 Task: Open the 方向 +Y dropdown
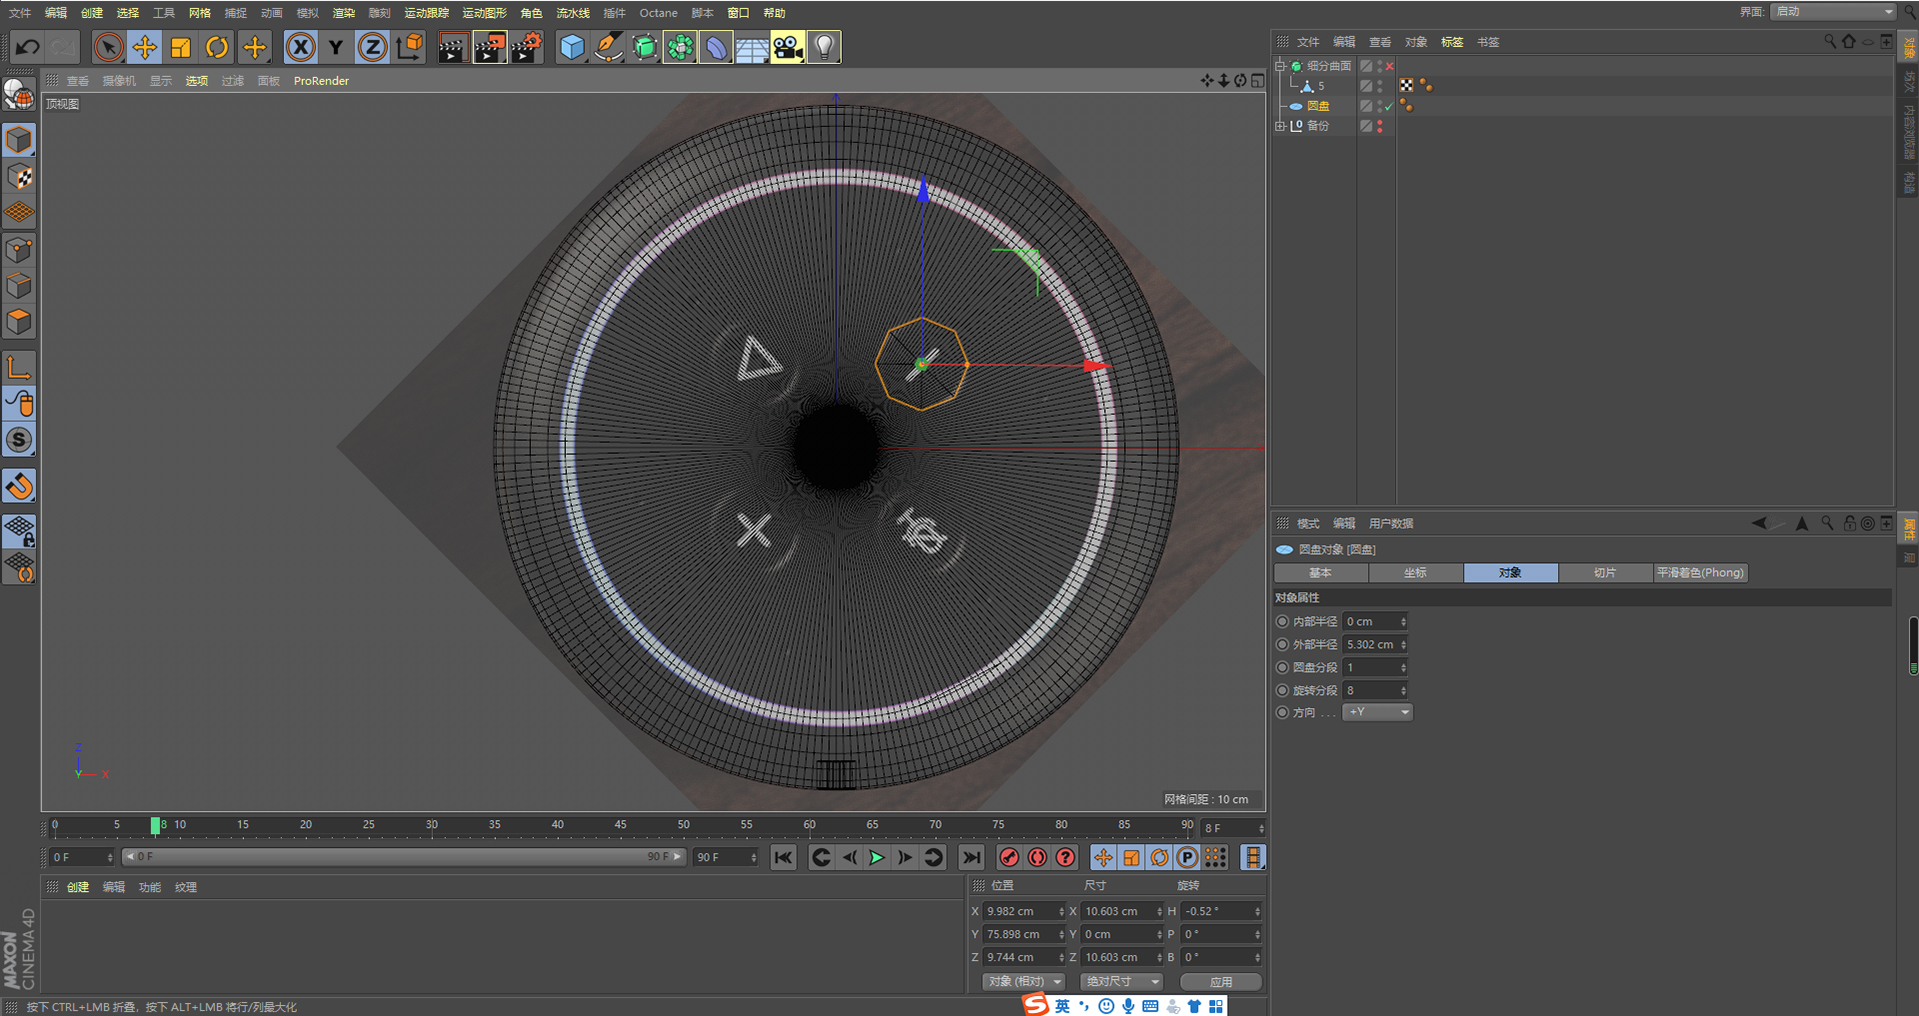point(1377,712)
